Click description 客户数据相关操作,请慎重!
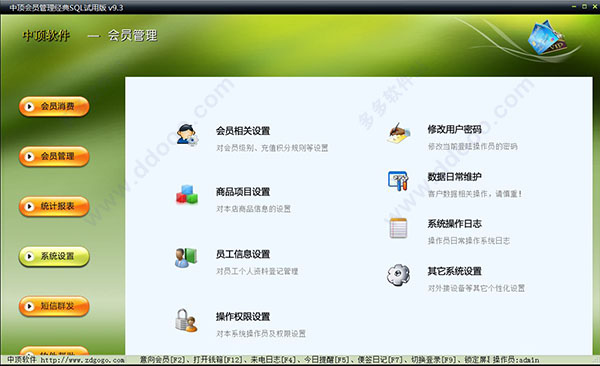 475,194
